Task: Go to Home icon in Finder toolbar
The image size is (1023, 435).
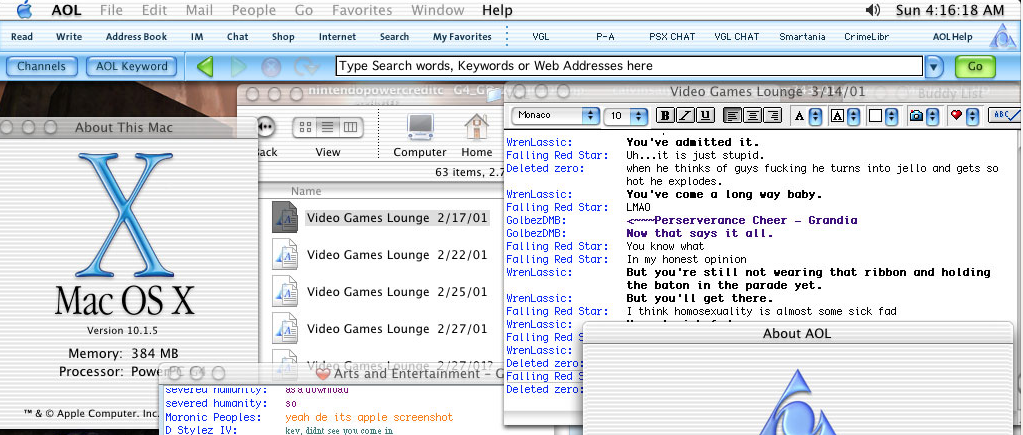Action: [x=477, y=127]
